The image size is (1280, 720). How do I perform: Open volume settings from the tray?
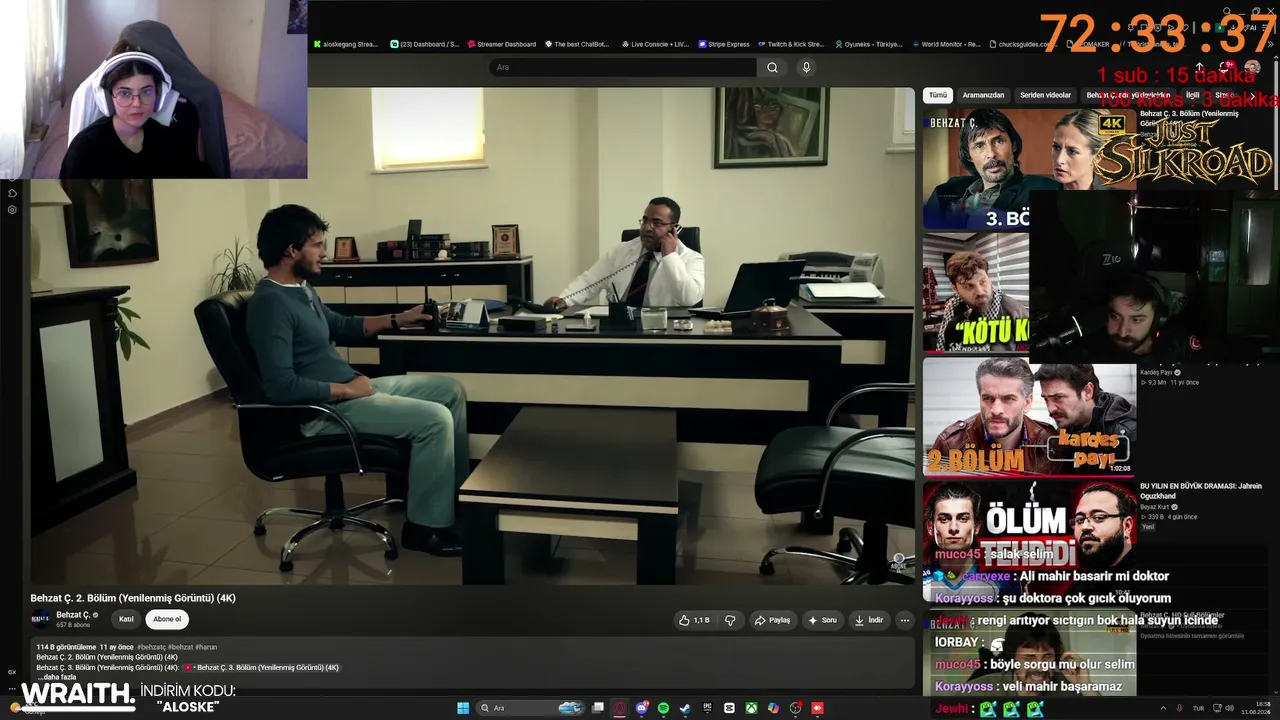(1228, 708)
